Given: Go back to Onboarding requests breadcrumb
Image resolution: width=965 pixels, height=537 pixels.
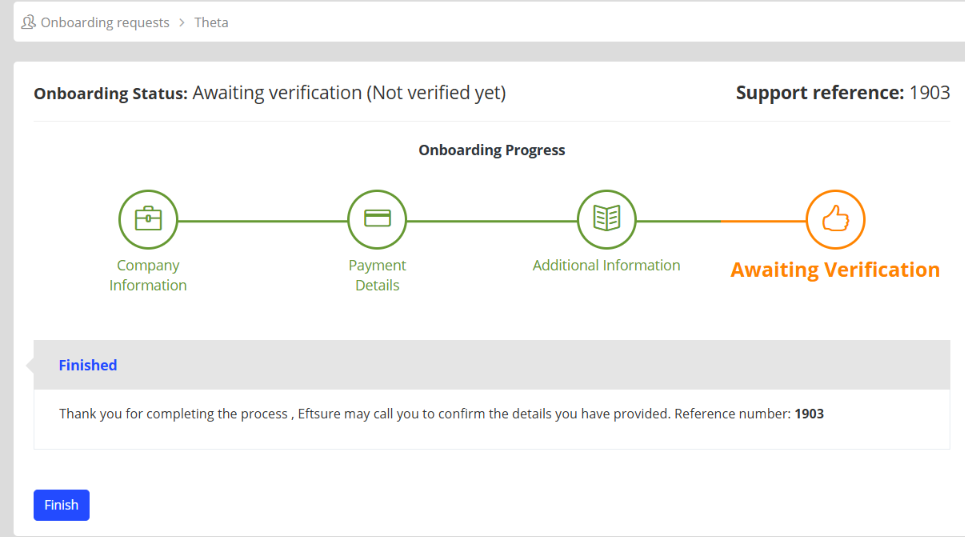Looking at the screenshot, I should 105,23.
